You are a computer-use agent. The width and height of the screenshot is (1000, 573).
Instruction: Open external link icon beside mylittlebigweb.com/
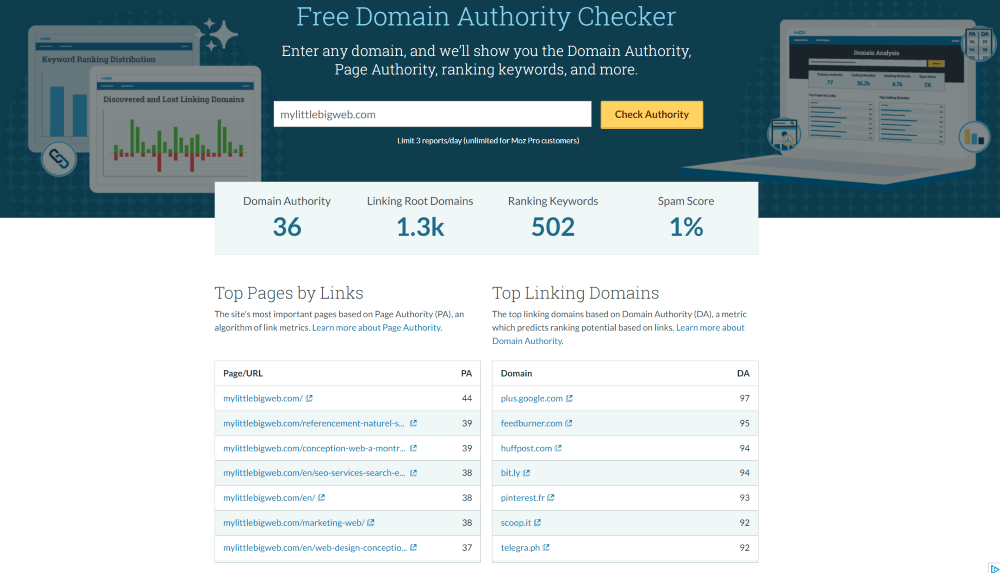coord(309,399)
